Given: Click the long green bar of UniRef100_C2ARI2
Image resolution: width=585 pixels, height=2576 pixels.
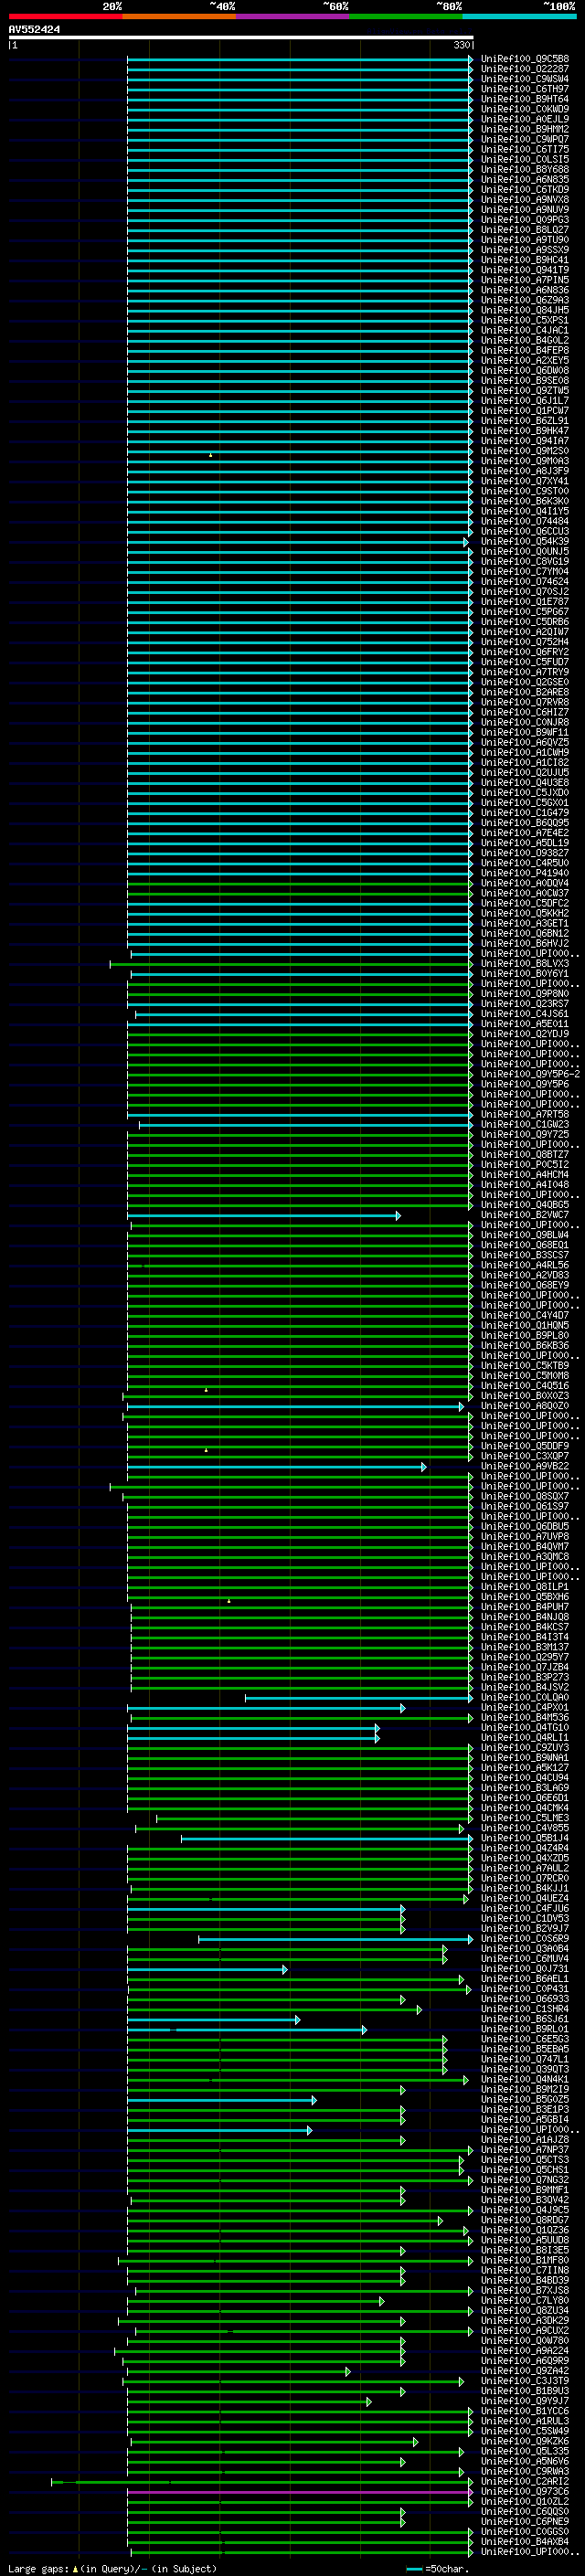Looking at the screenshot, I should [262, 2481].
